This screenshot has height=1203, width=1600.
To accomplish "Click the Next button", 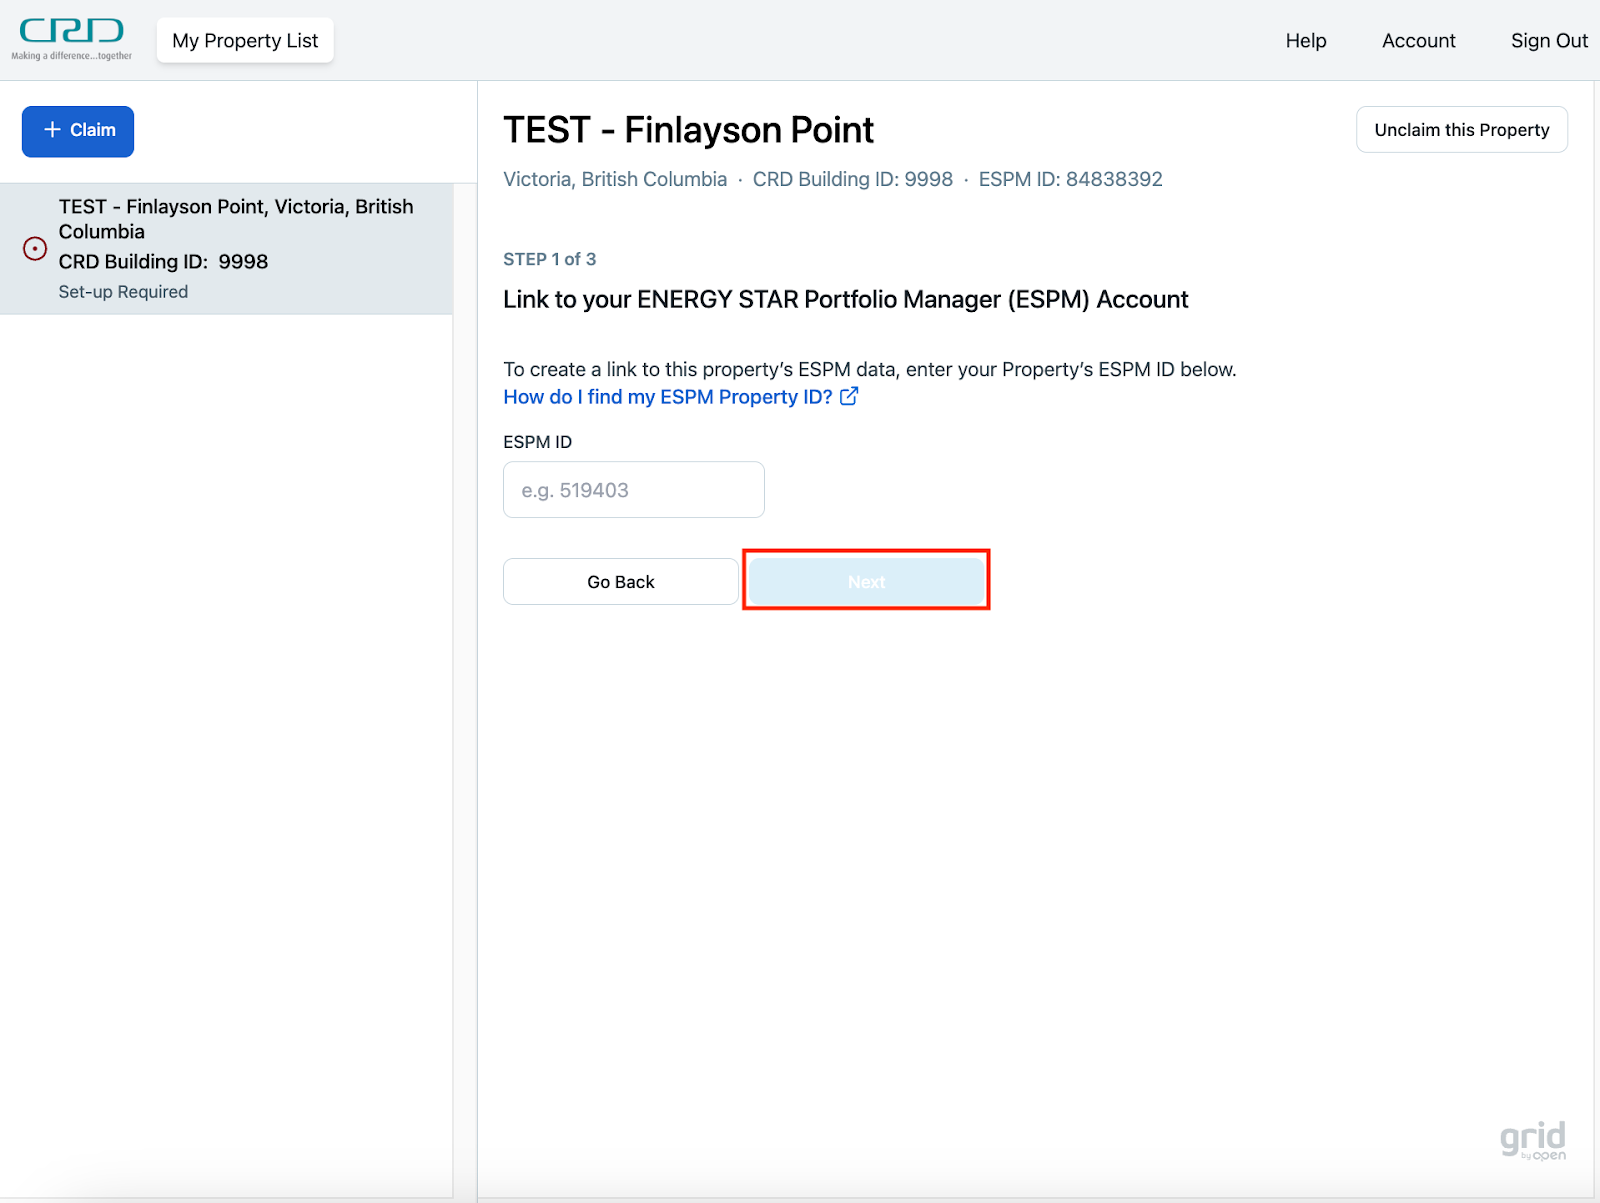I will (866, 582).
